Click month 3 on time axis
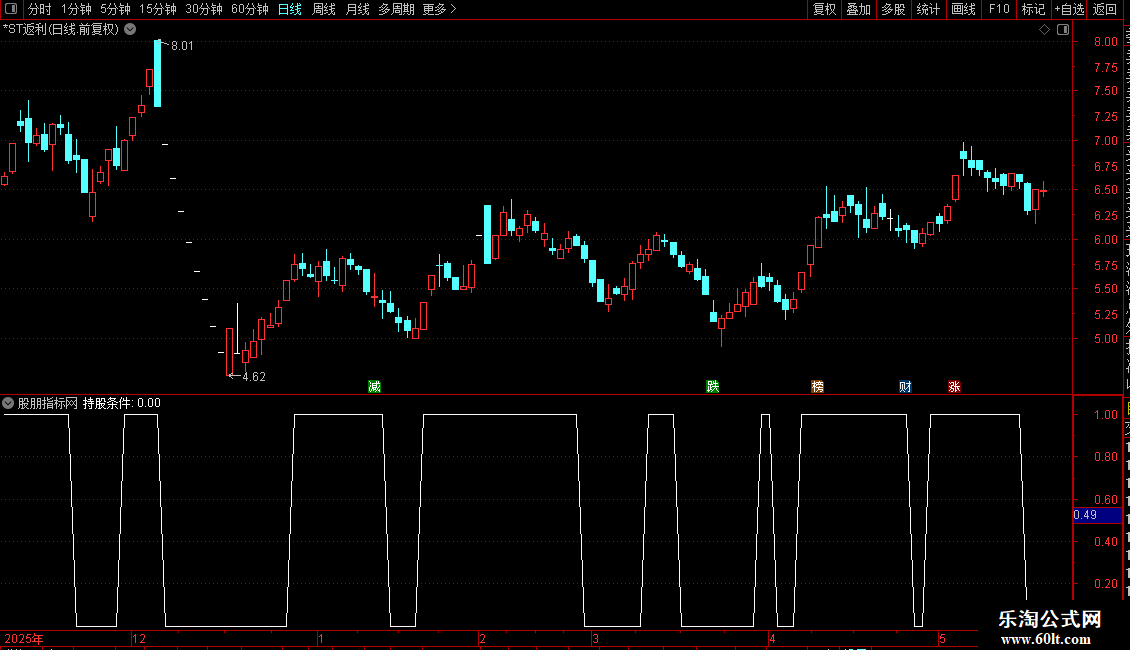 pos(595,638)
